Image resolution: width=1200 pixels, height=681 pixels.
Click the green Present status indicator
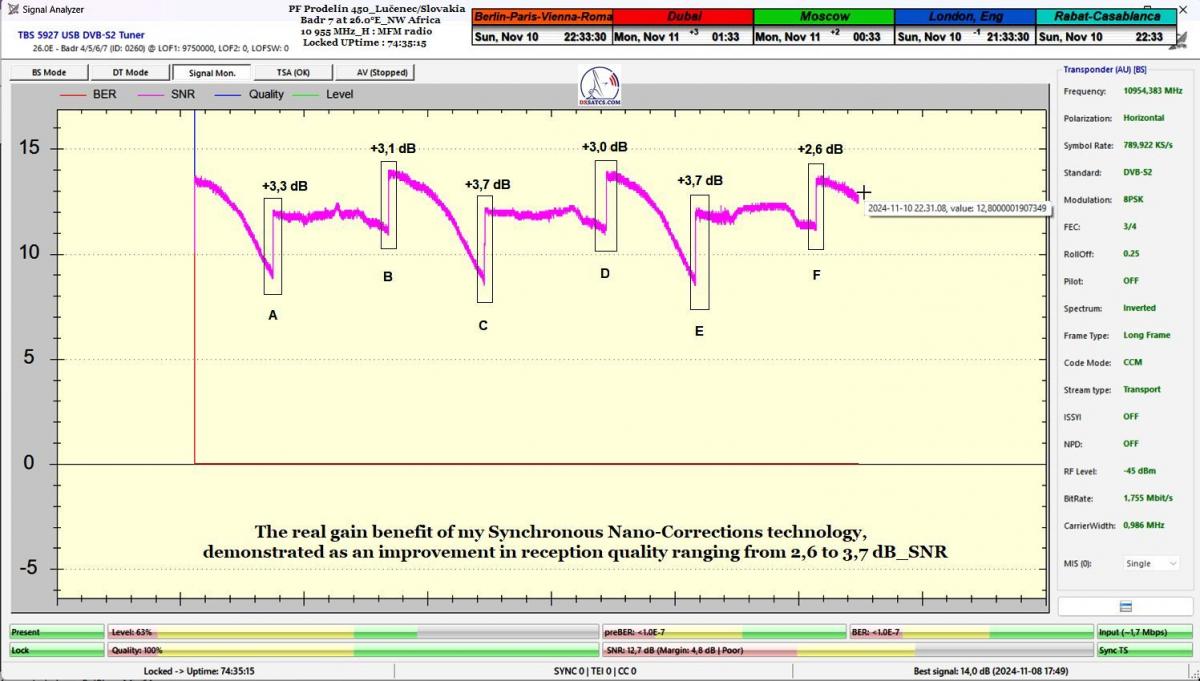tap(56, 632)
